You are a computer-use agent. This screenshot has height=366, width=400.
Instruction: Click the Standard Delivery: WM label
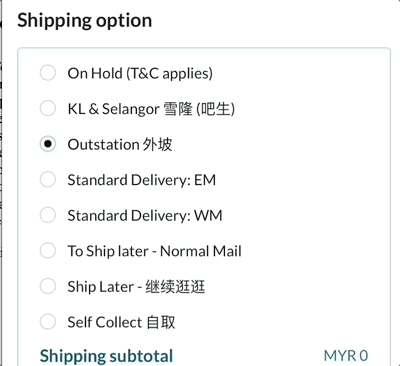[x=145, y=215]
